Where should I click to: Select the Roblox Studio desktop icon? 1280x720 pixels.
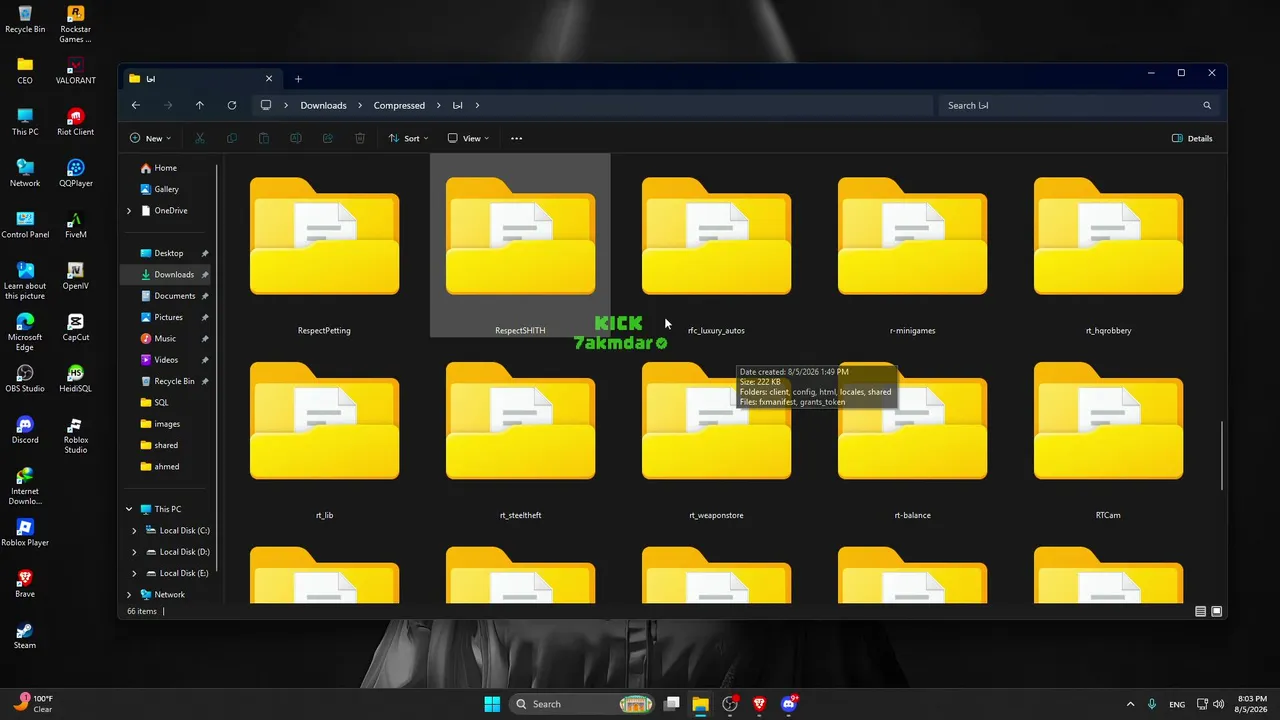(75, 434)
